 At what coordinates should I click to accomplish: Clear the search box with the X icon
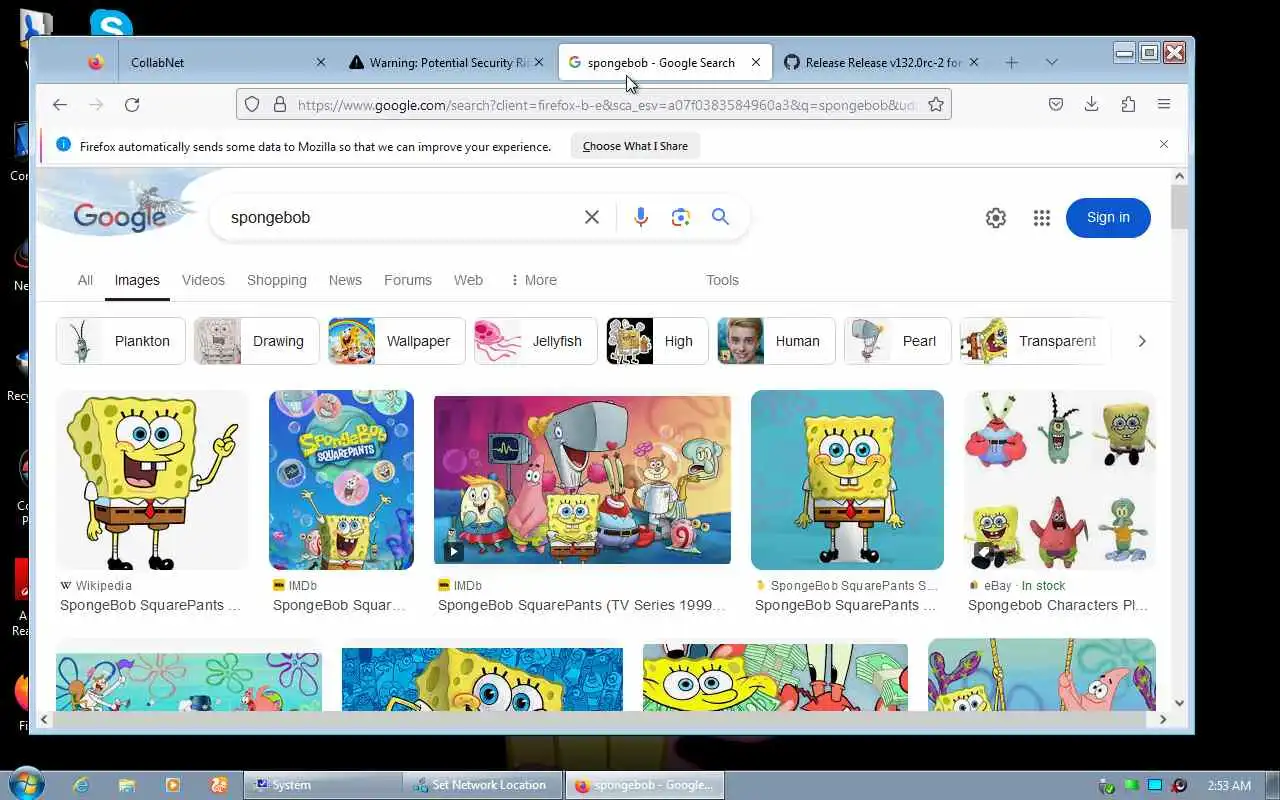(x=592, y=217)
